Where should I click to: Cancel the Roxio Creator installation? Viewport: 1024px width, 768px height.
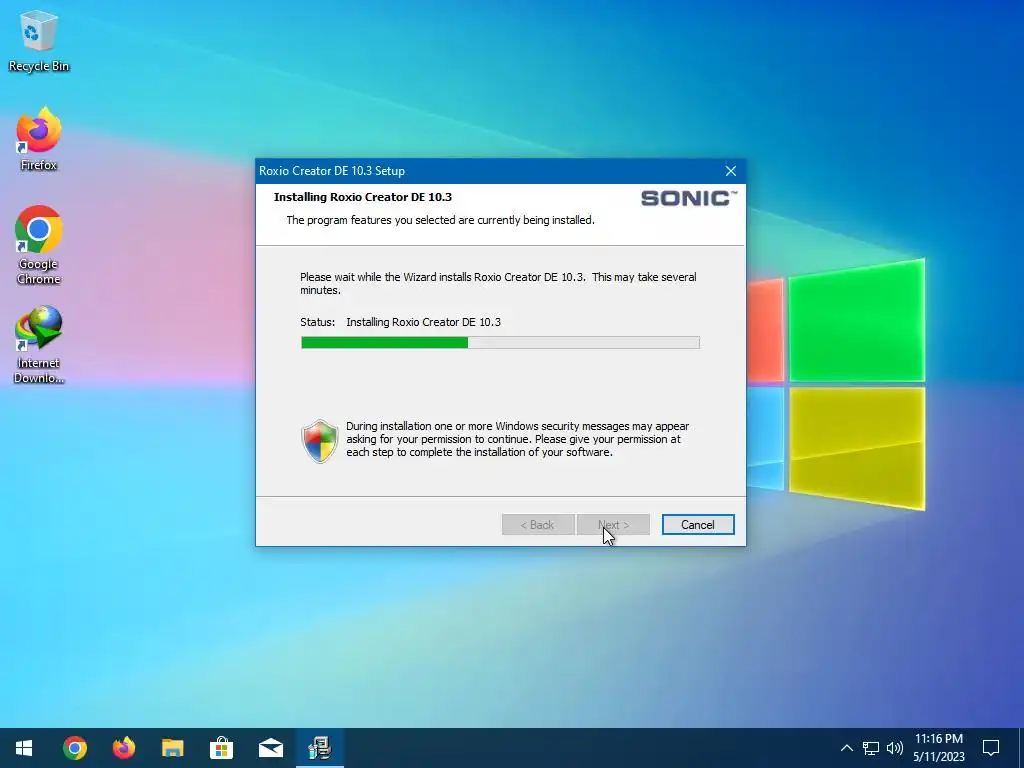697,524
